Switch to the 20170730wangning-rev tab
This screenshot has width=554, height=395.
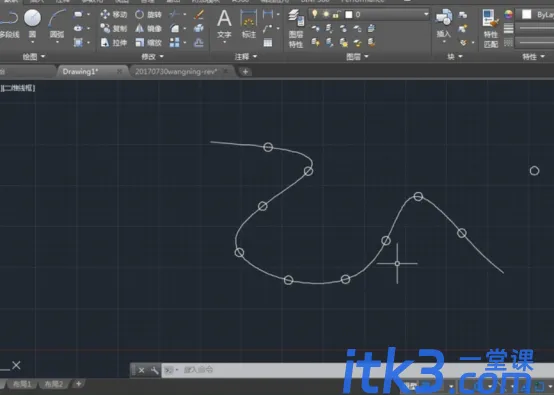(x=176, y=72)
